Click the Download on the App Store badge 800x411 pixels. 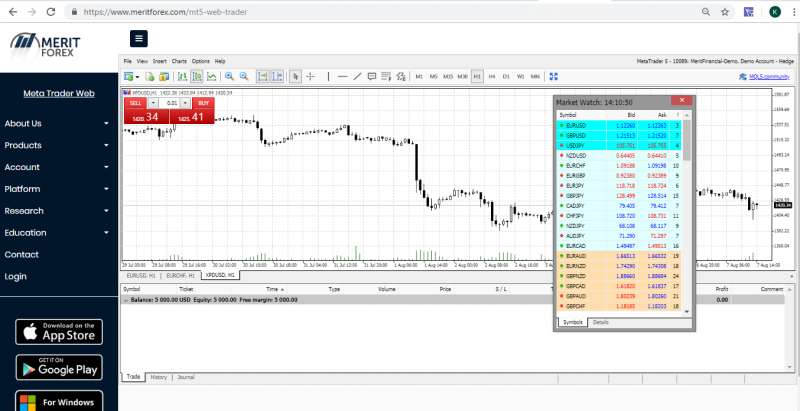59,332
